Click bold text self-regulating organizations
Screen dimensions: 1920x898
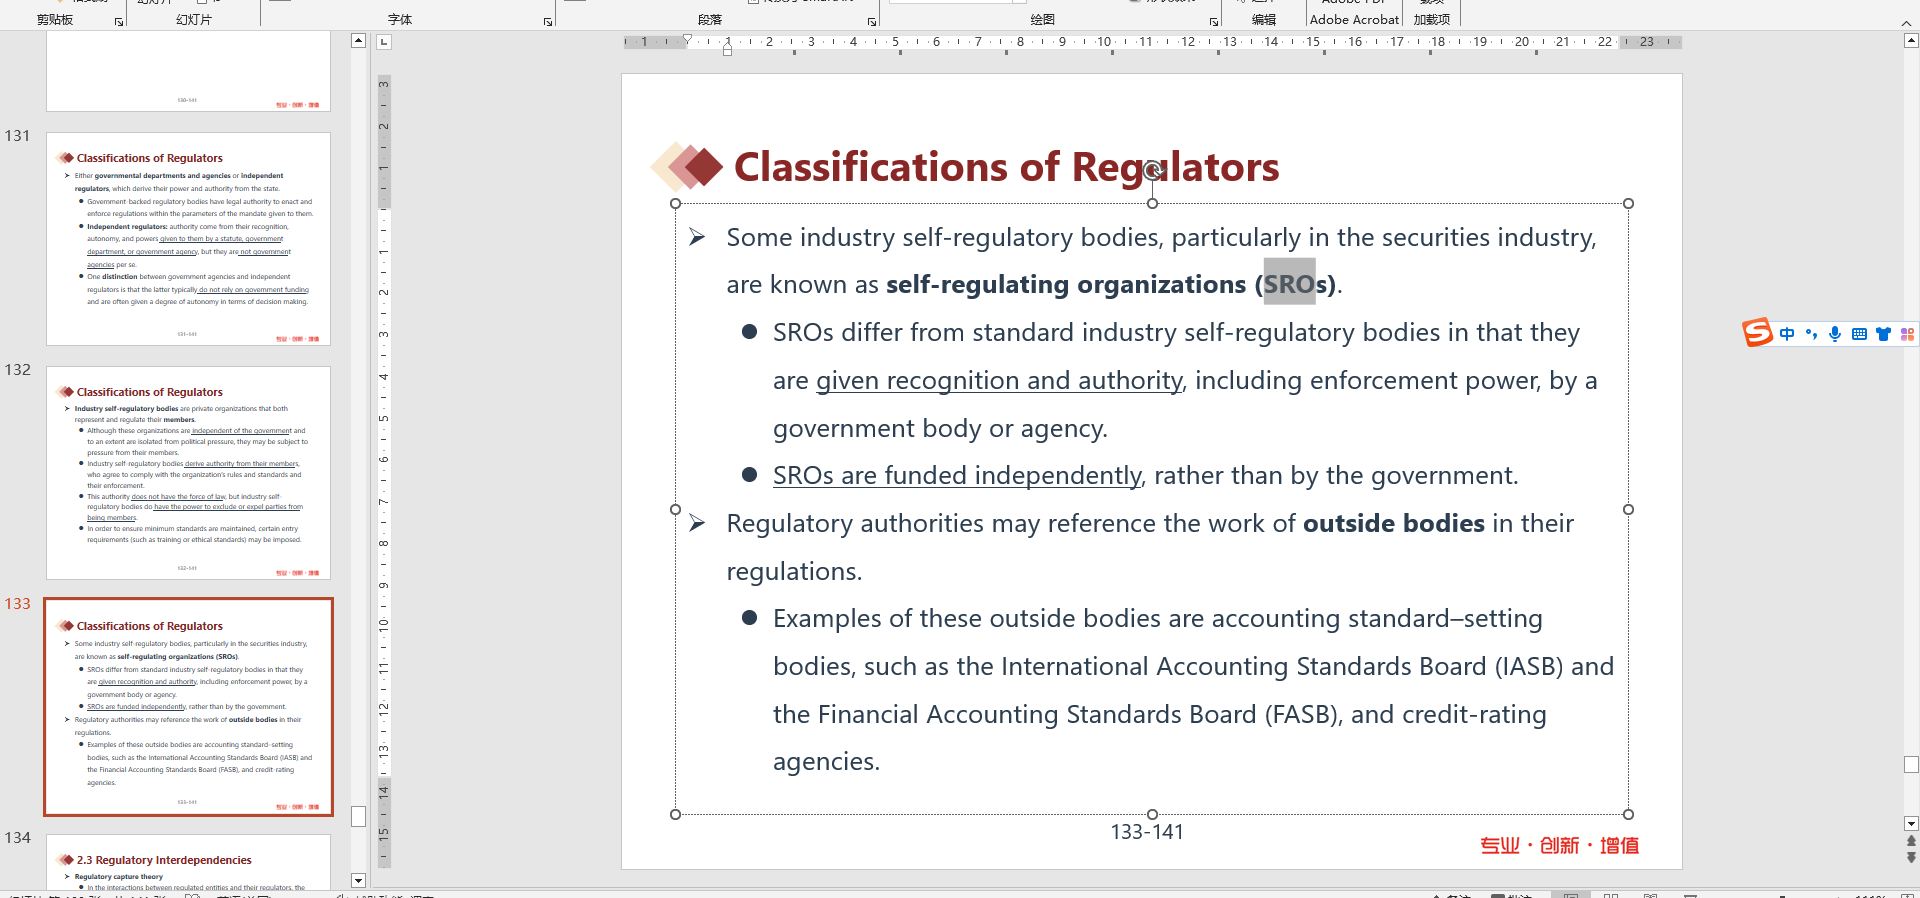1066,285
